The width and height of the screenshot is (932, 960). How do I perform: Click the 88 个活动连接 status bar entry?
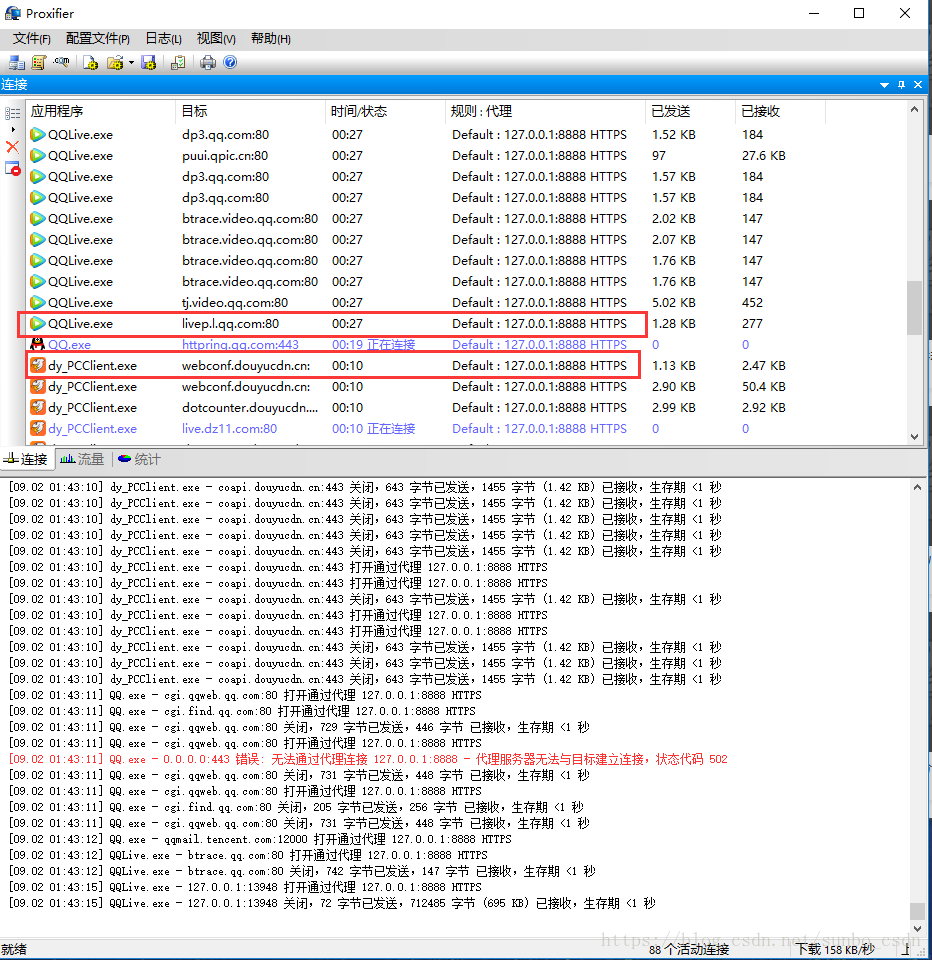tap(689, 950)
